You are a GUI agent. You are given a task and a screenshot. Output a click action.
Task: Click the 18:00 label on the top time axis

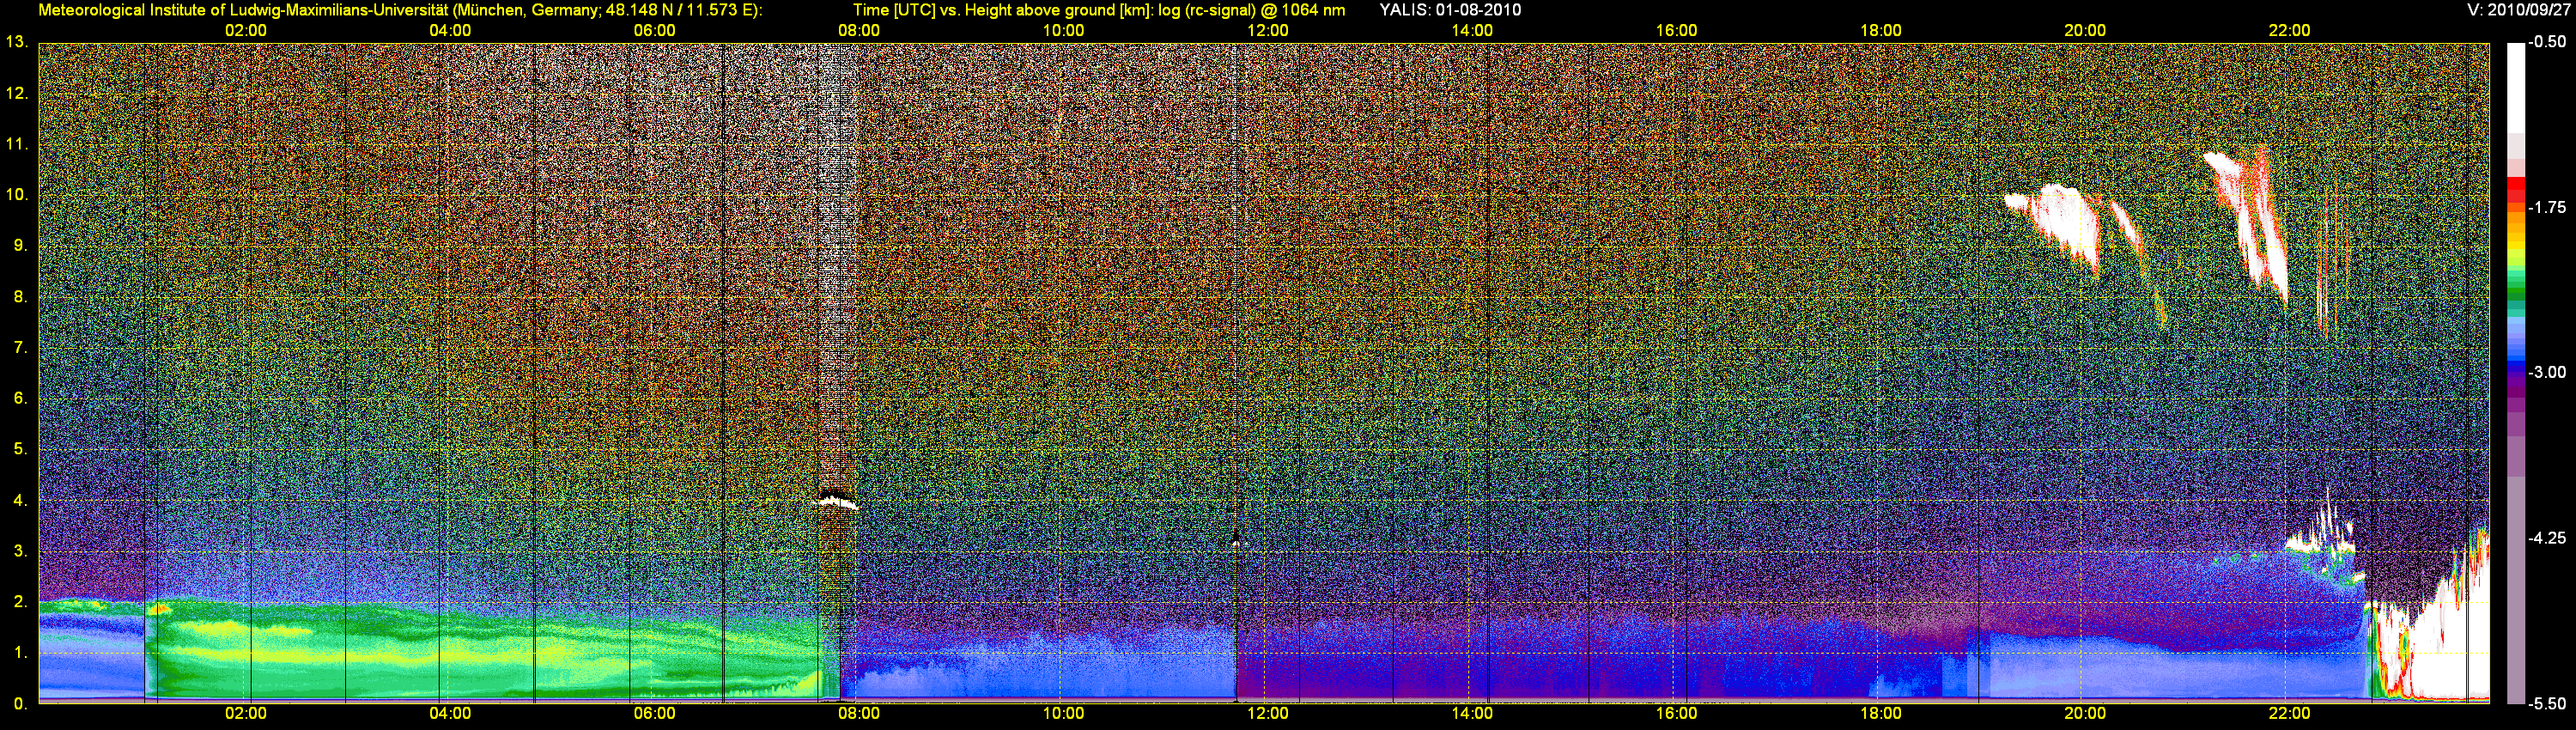[1881, 30]
